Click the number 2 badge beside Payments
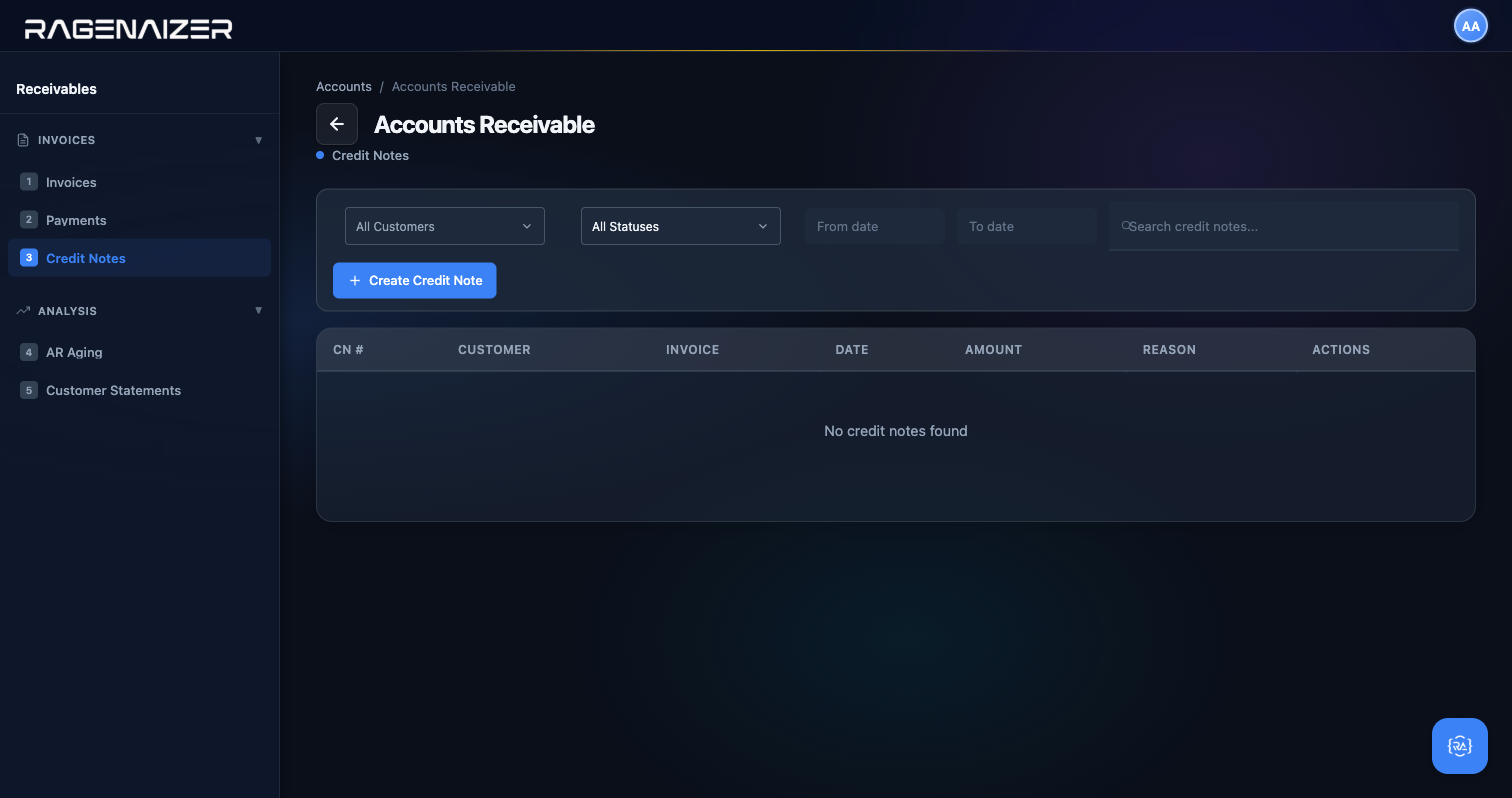Viewport: 1512px width, 798px height. tap(29, 220)
